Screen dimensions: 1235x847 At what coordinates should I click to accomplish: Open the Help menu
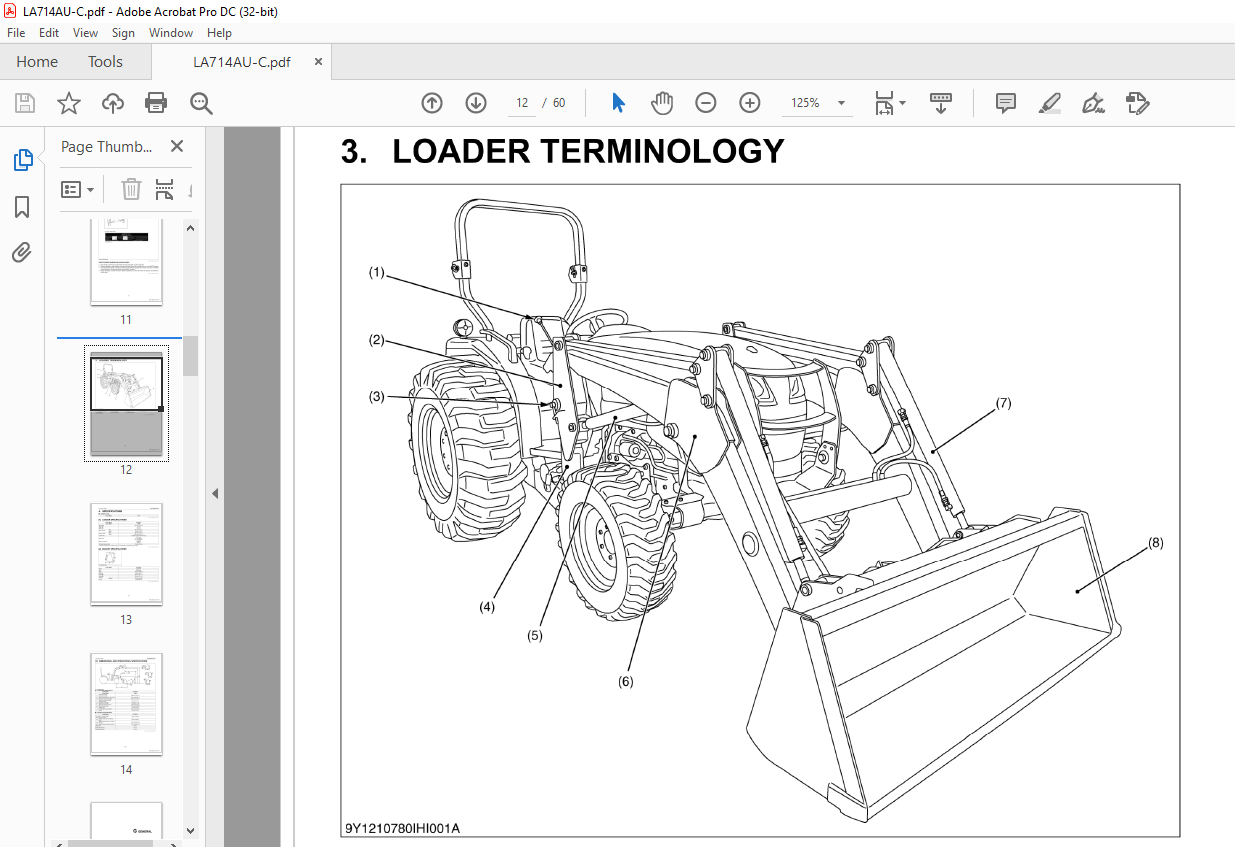[x=219, y=33]
